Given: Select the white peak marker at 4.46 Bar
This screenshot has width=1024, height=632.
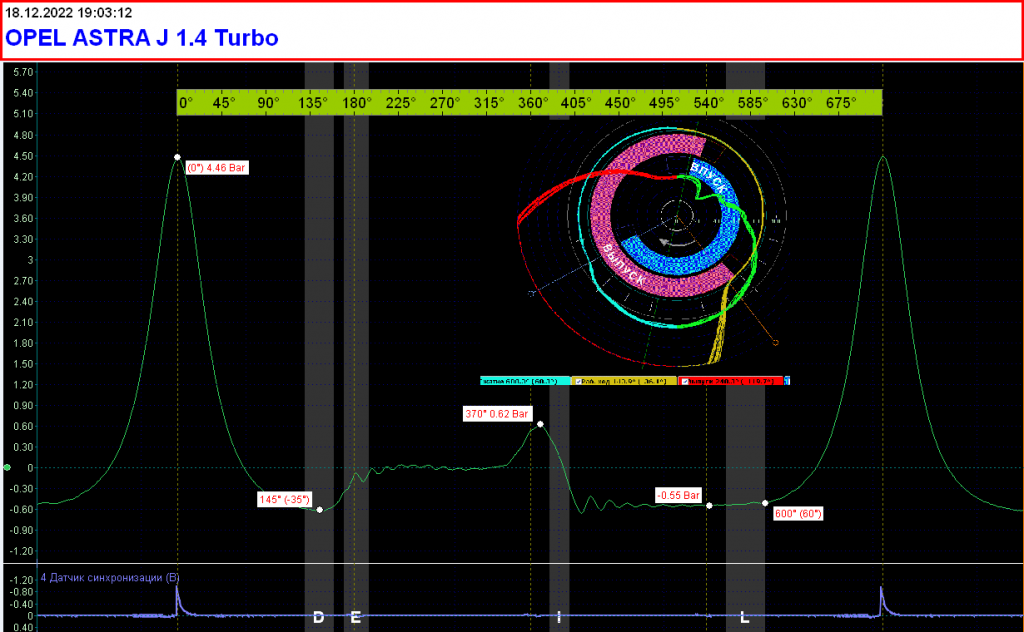Looking at the screenshot, I should tap(177, 157).
